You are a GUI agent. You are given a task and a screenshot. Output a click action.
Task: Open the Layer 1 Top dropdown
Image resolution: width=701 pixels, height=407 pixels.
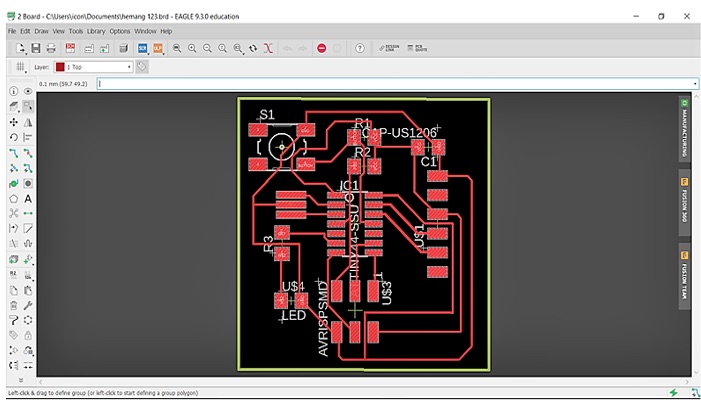tap(93, 67)
